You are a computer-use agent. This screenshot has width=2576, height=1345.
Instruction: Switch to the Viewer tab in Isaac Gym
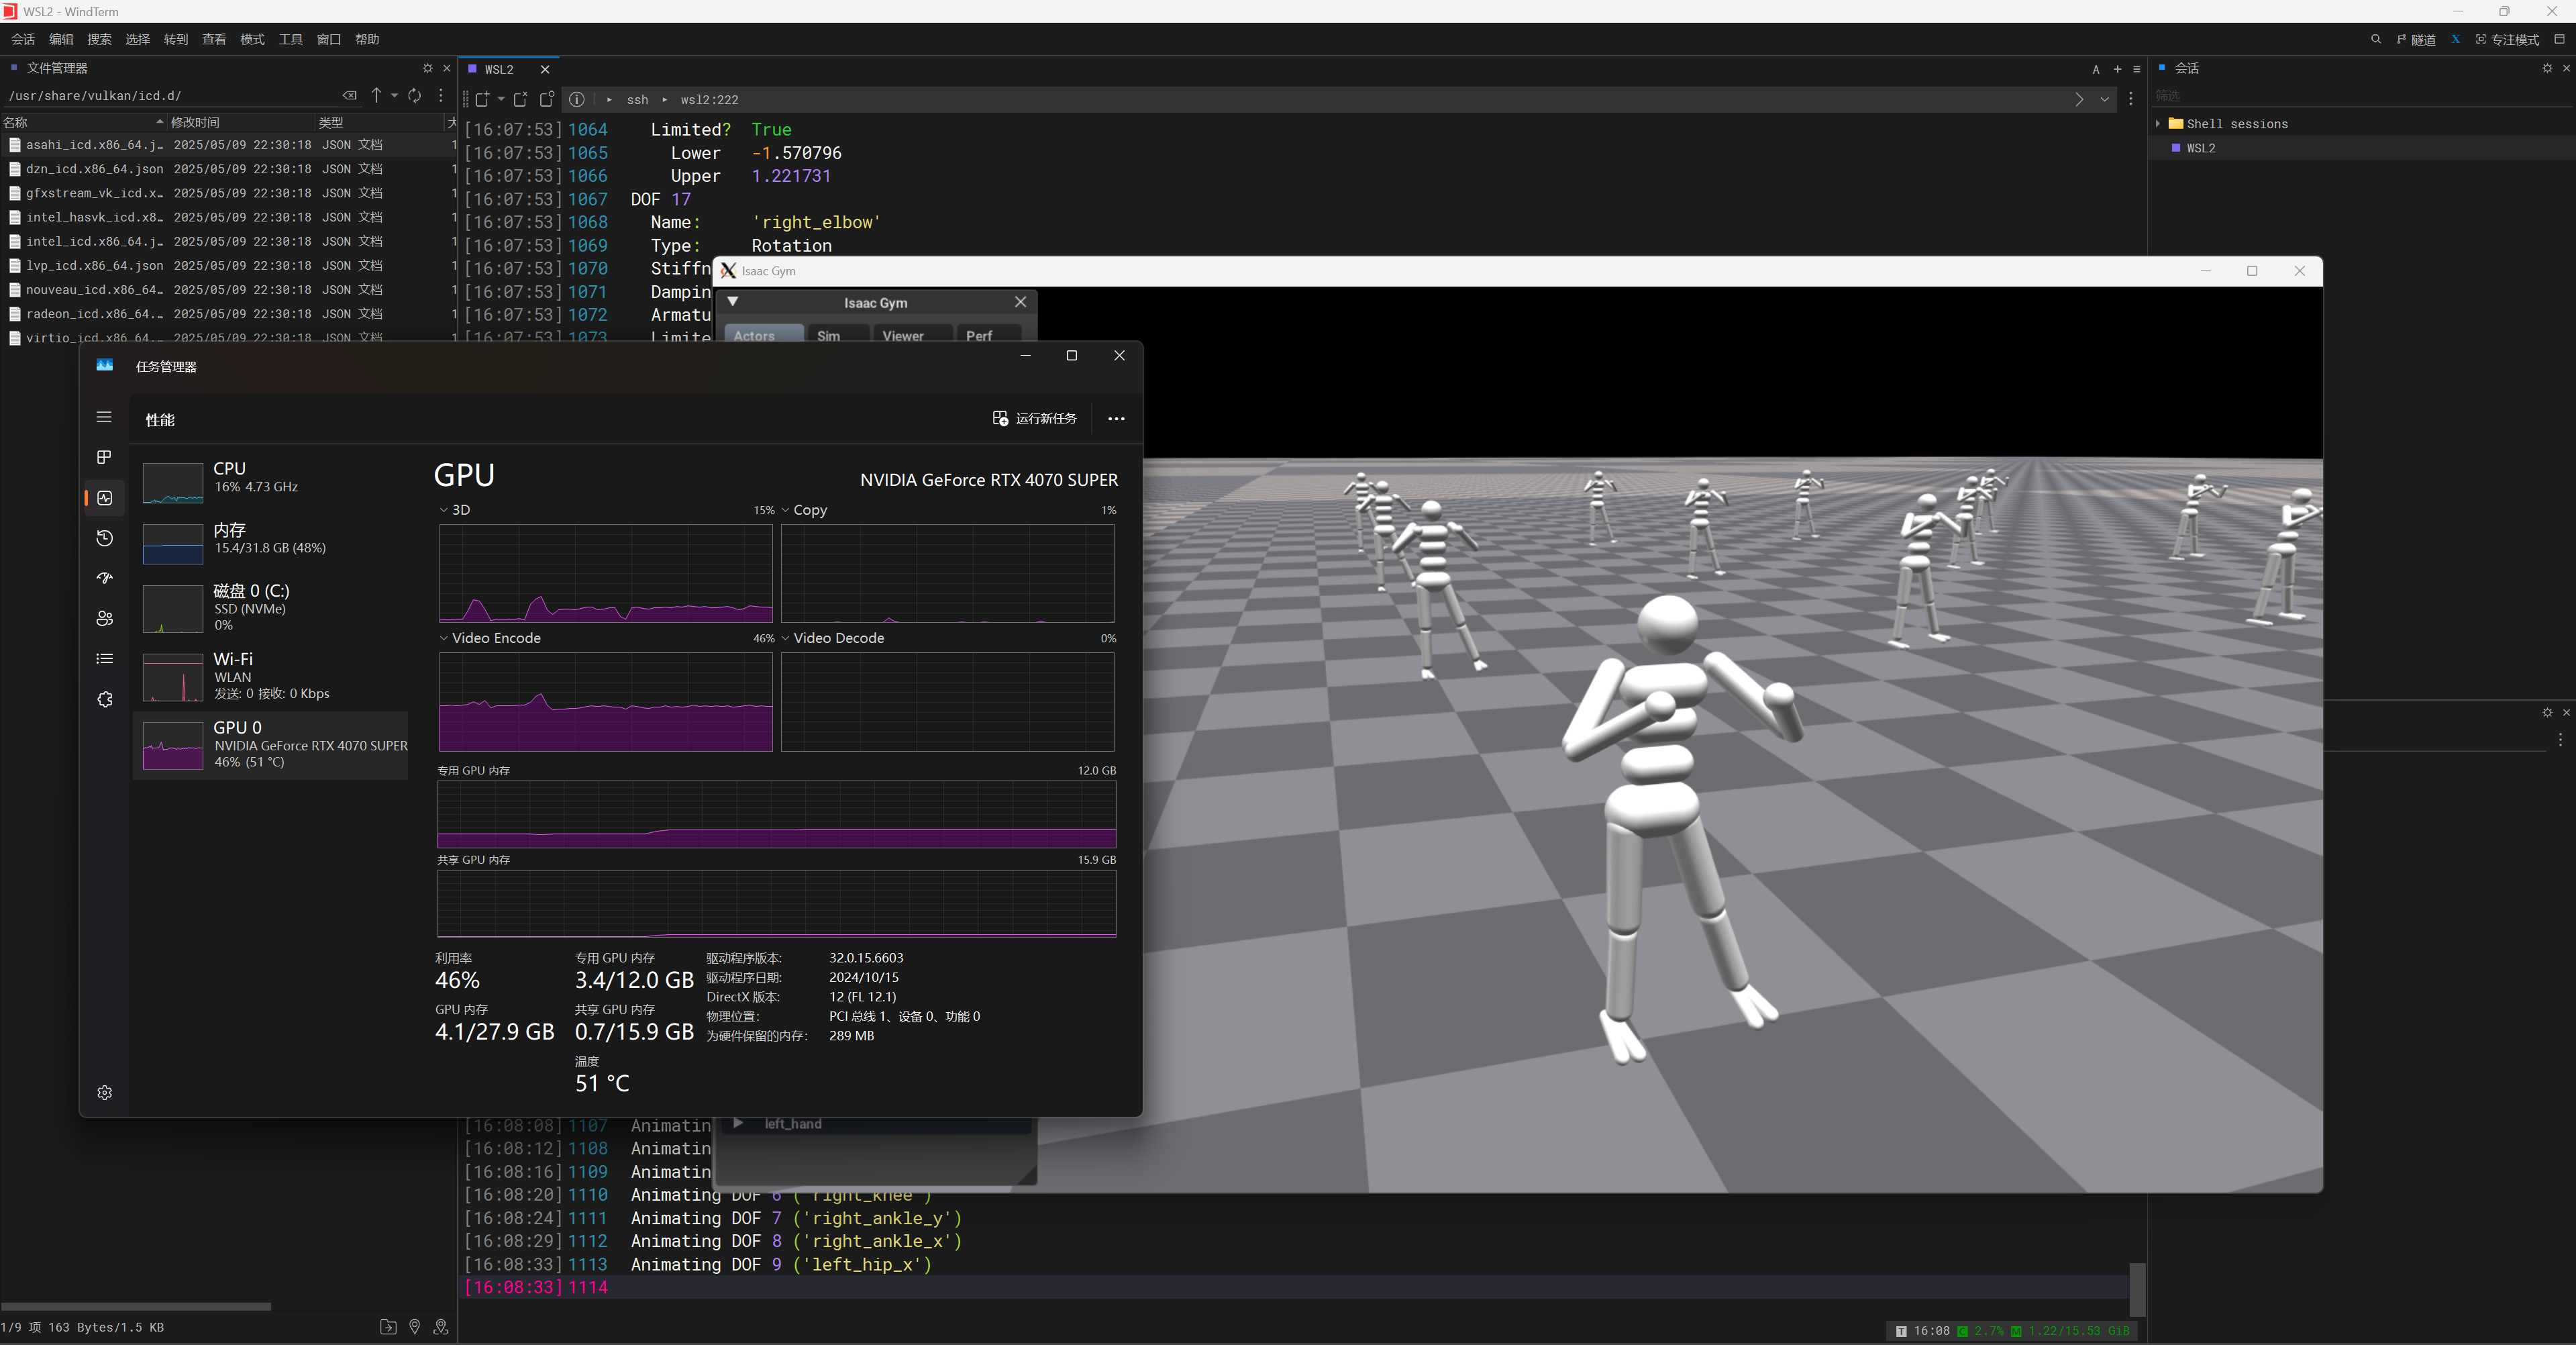pos(902,336)
